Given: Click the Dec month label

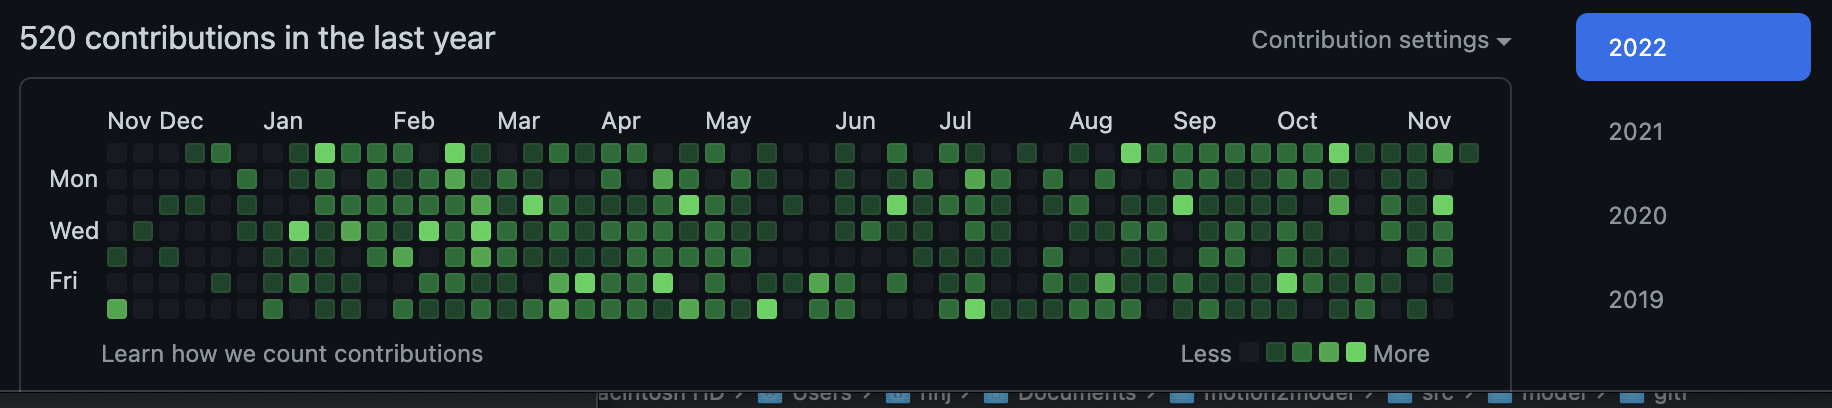Looking at the screenshot, I should [181, 121].
